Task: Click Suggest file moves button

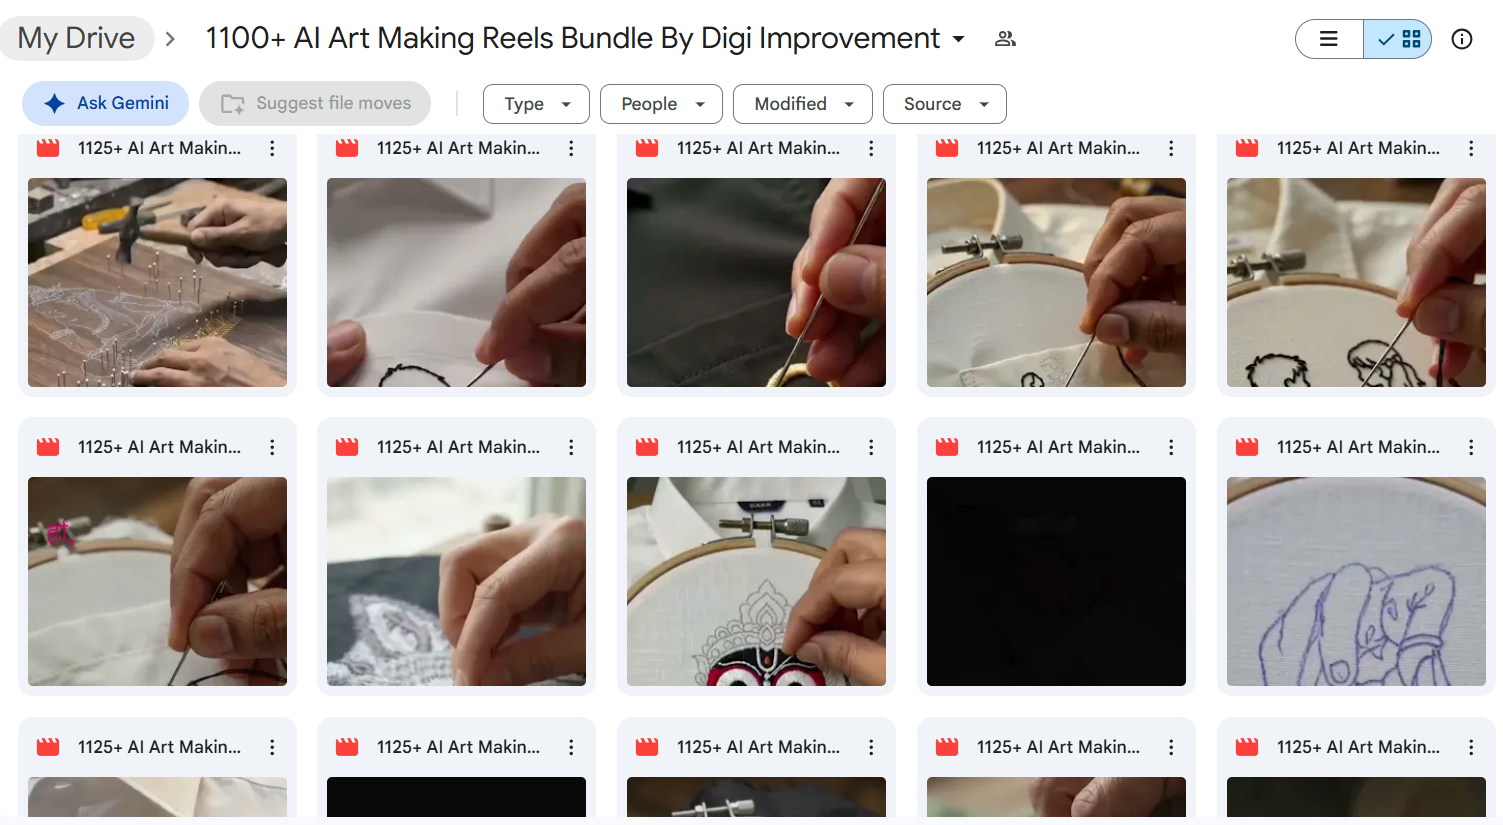Action: [x=315, y=103]
